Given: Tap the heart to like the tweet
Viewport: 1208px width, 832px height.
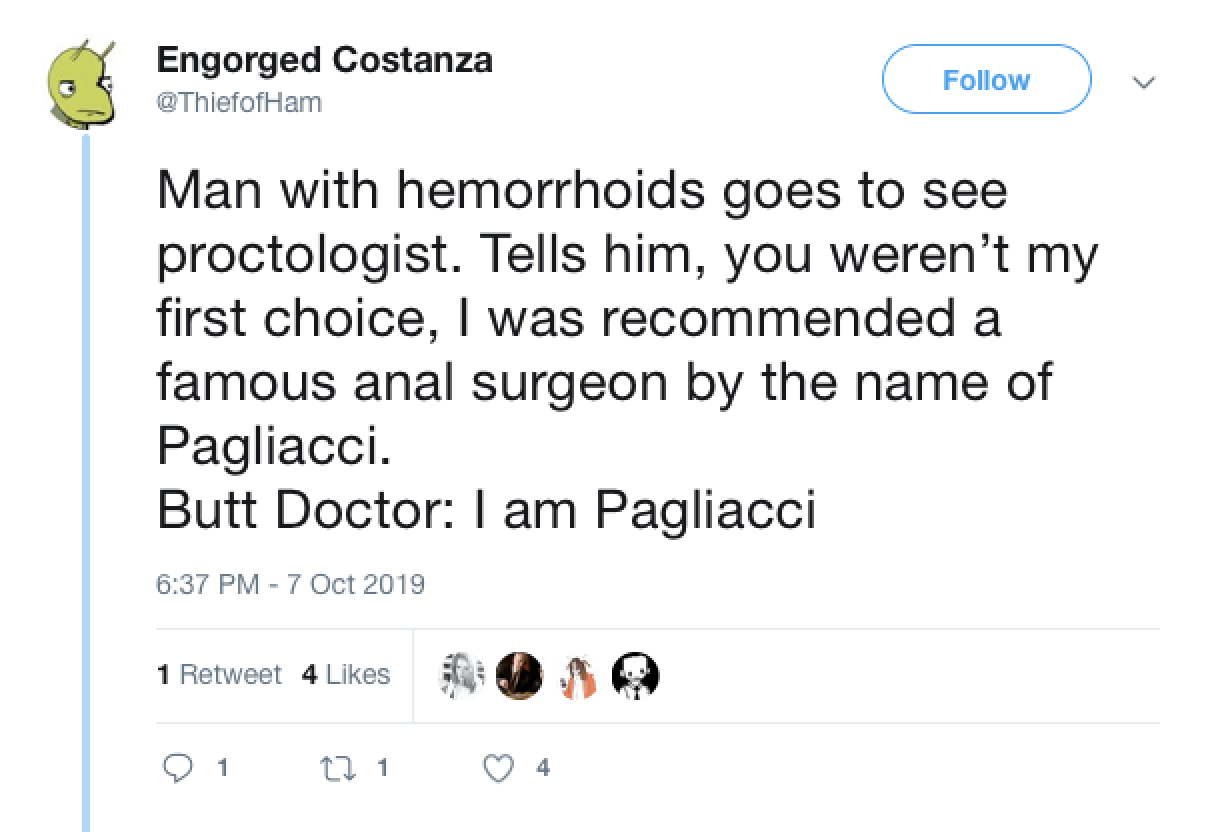Looking at the screenshot, I should coord(497,768).
